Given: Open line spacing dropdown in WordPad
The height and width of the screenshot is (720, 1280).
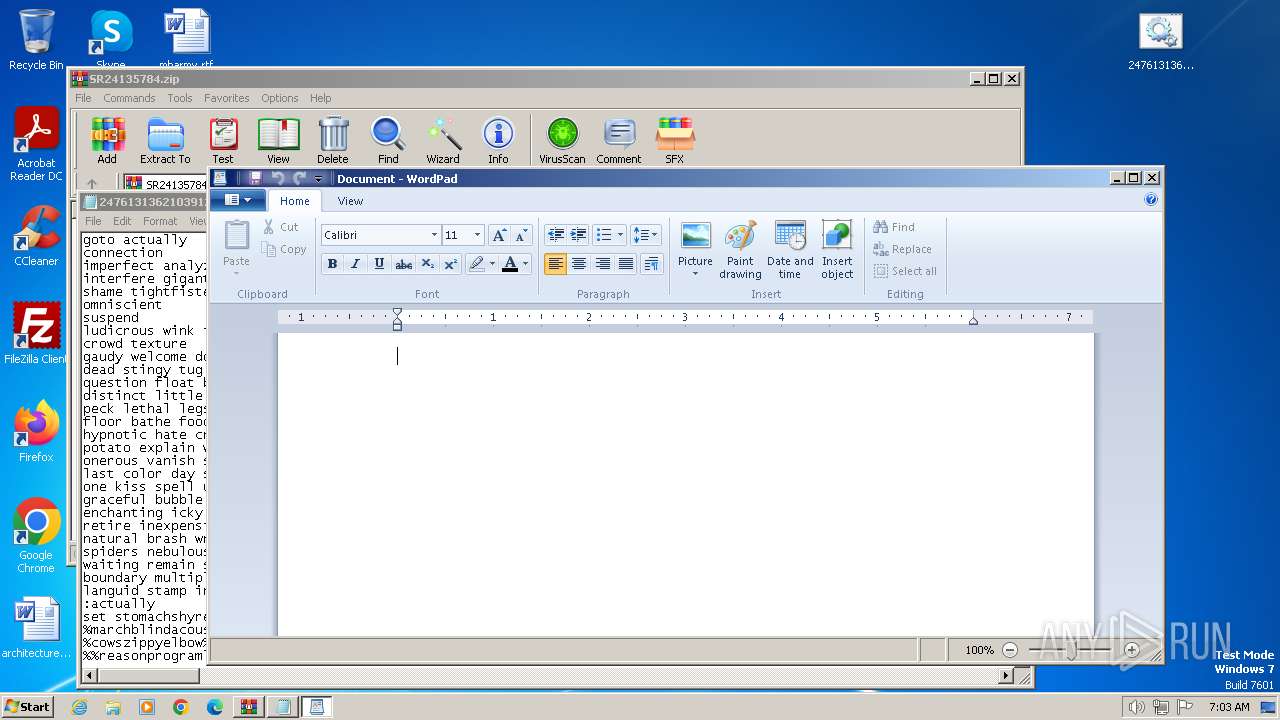Looking at the screenshot, I should 646,235.
